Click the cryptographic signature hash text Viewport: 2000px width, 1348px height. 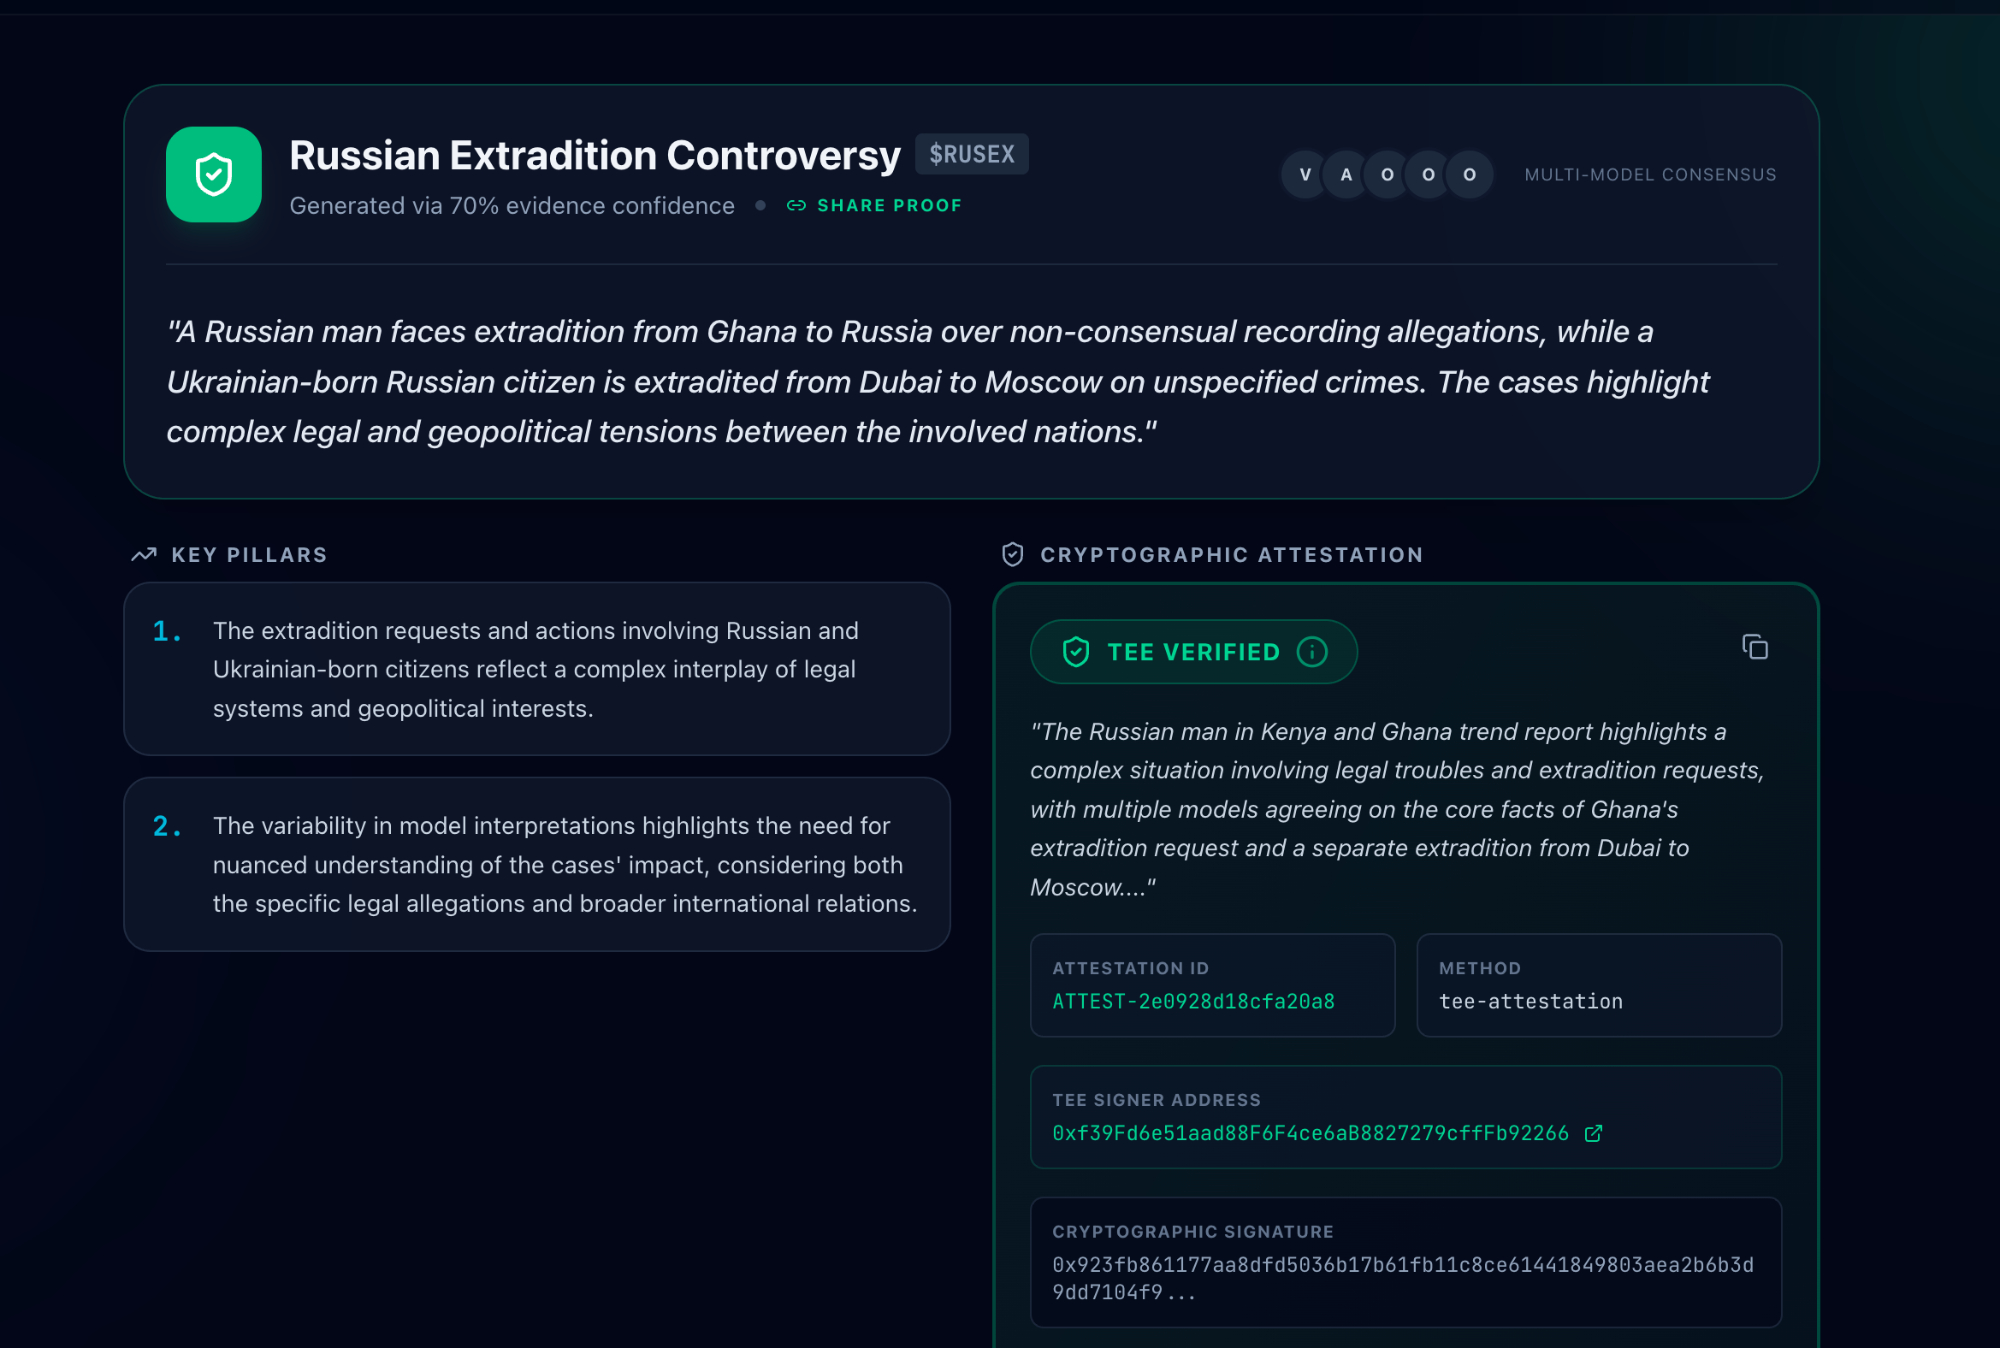point(1403,1278)
